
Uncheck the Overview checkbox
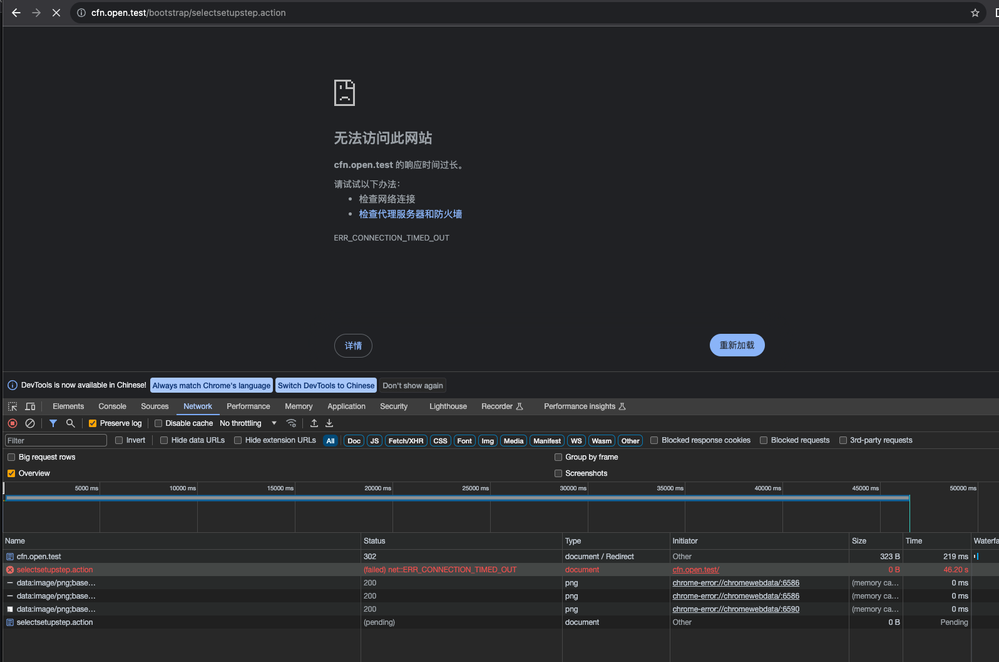11,473
